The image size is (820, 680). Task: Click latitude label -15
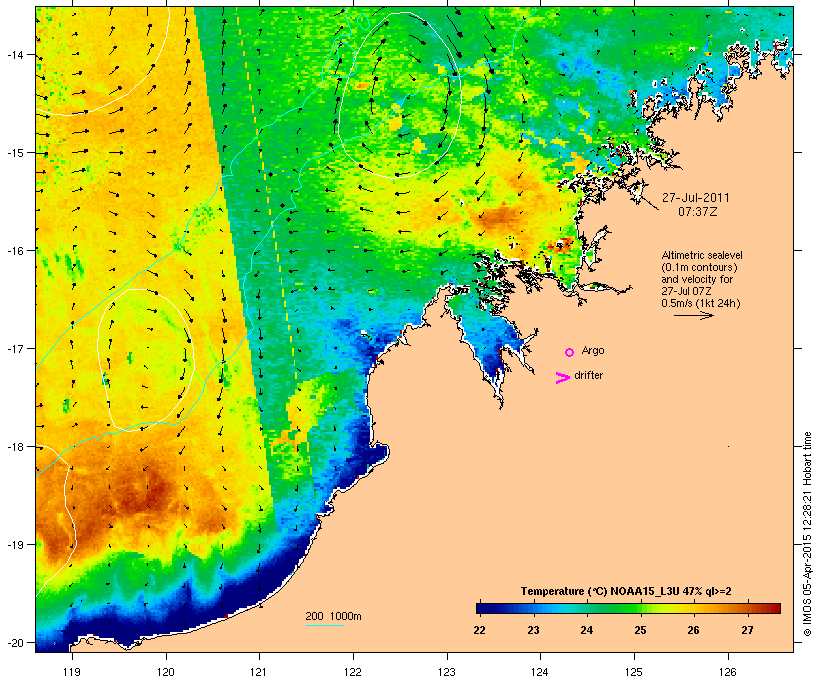[x=14, y=153]
